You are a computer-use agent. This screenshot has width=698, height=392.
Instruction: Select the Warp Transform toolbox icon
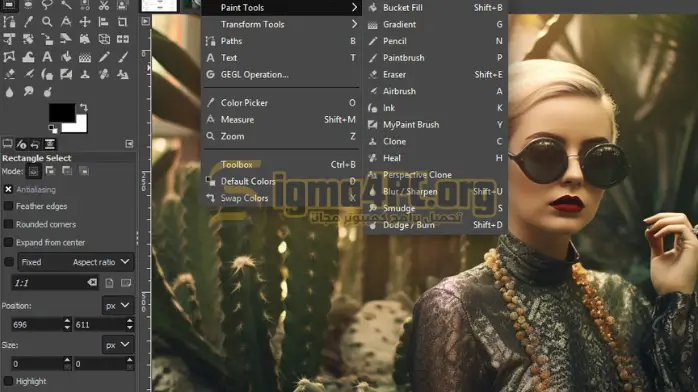[28, 57]
